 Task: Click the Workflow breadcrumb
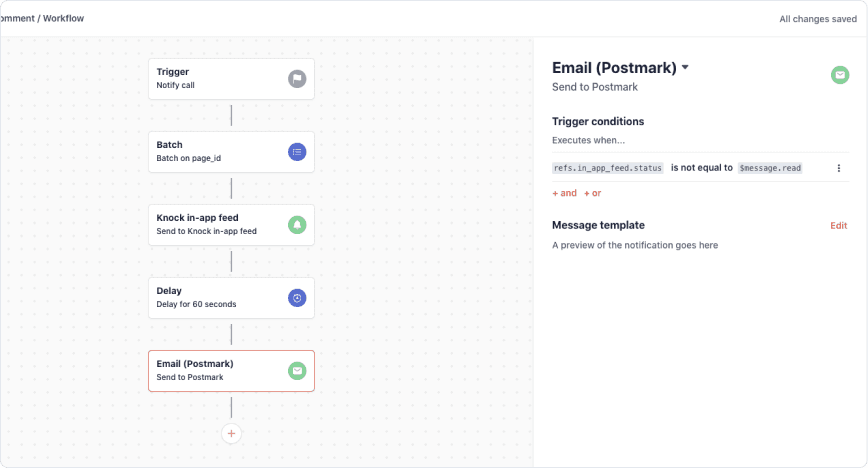[63, 19]
